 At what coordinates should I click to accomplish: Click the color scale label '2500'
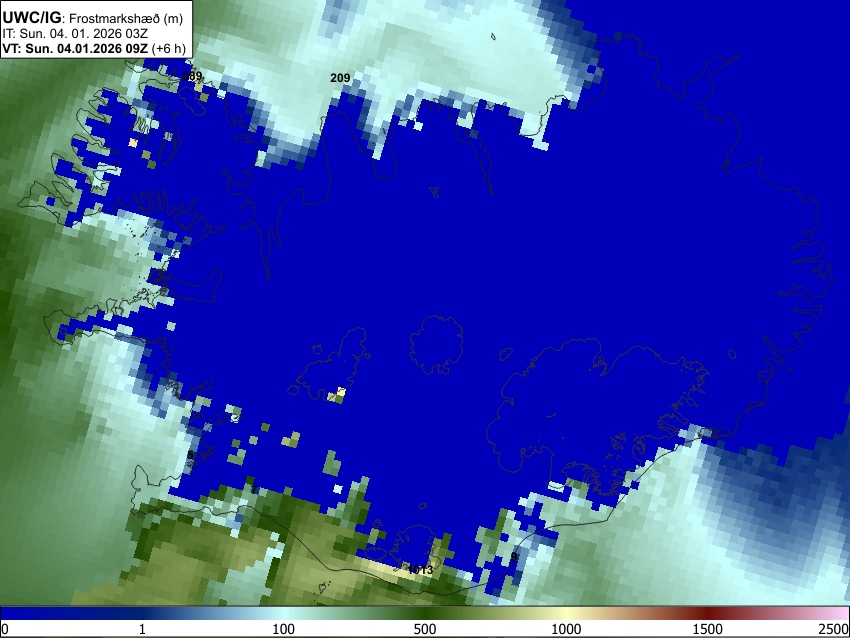[834, 629]
